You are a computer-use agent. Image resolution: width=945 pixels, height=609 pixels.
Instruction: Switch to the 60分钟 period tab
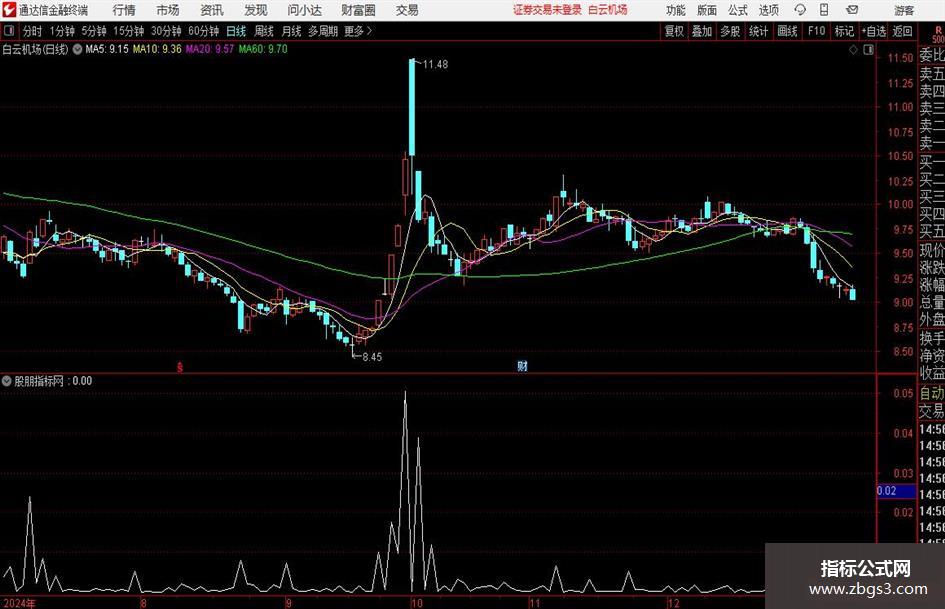[x=204, y=31]
